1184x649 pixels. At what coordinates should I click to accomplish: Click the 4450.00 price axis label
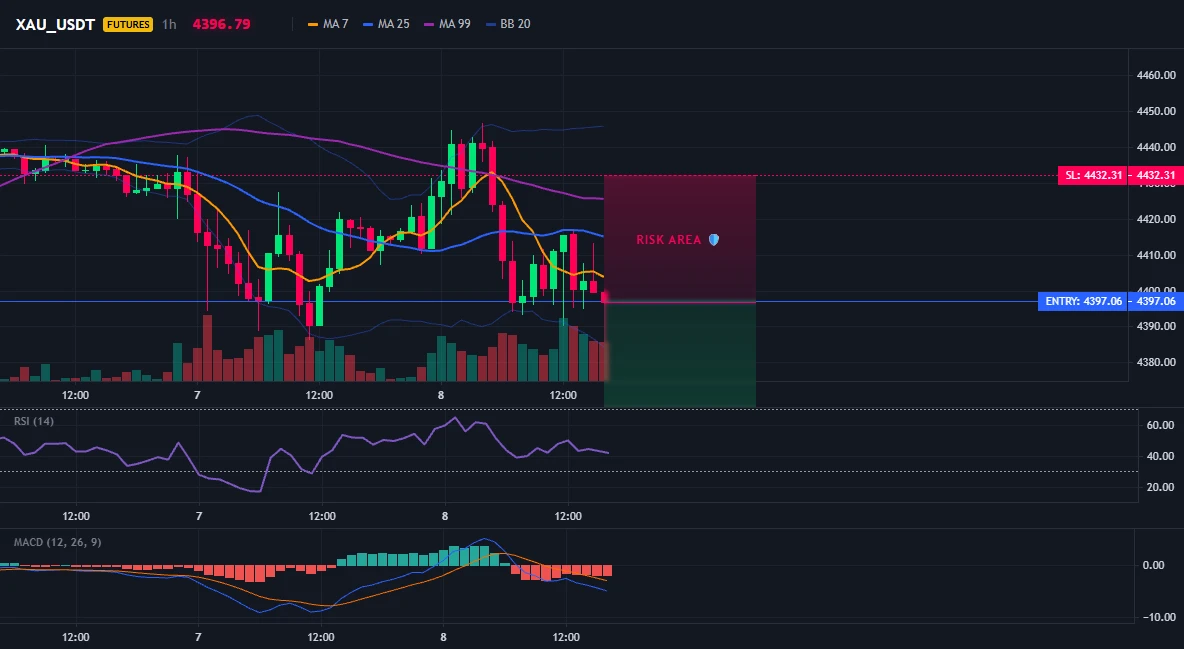point(1156,111)
